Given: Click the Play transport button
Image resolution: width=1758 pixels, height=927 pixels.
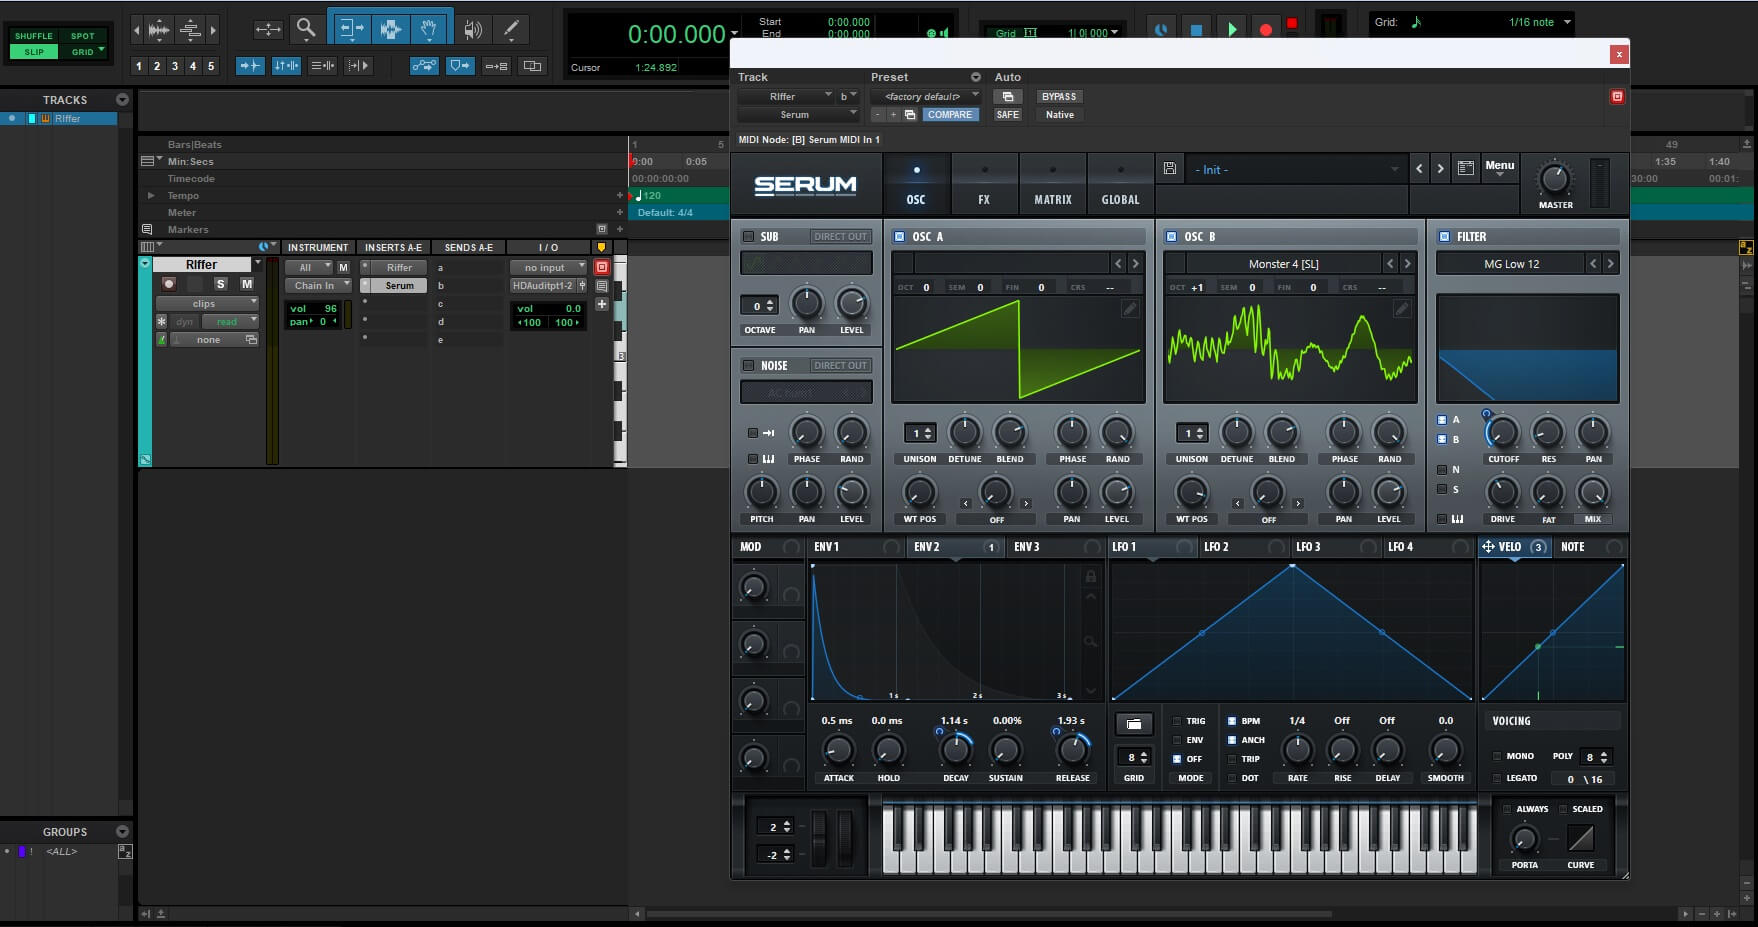Looking at the screenshot, I should [x=1232, y=29].
